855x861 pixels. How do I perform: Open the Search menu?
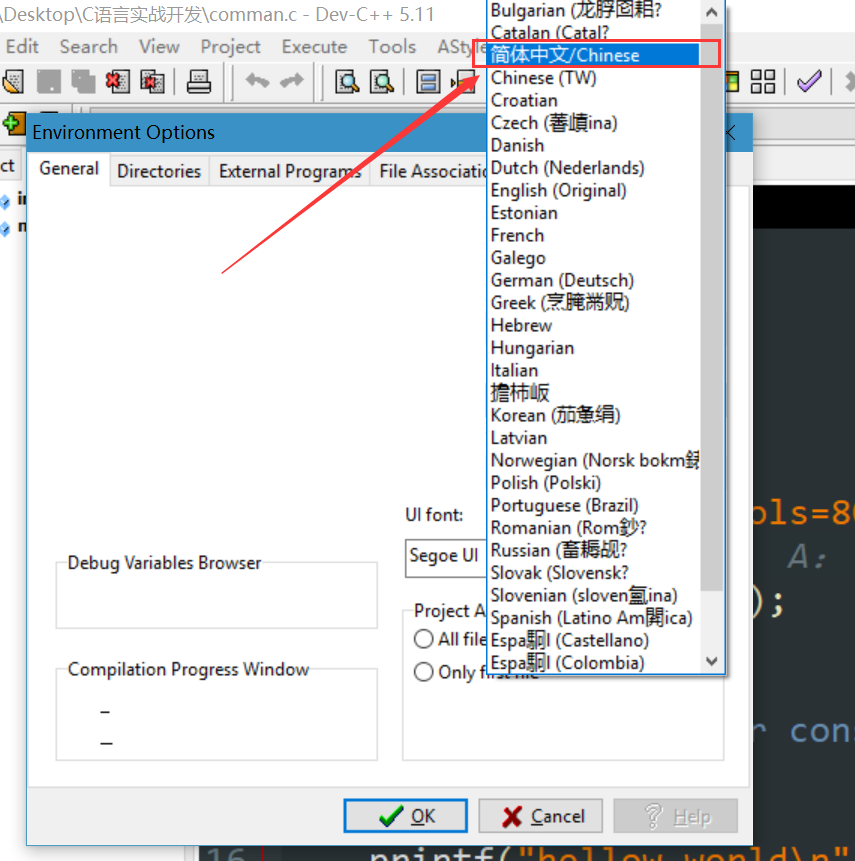88,47
